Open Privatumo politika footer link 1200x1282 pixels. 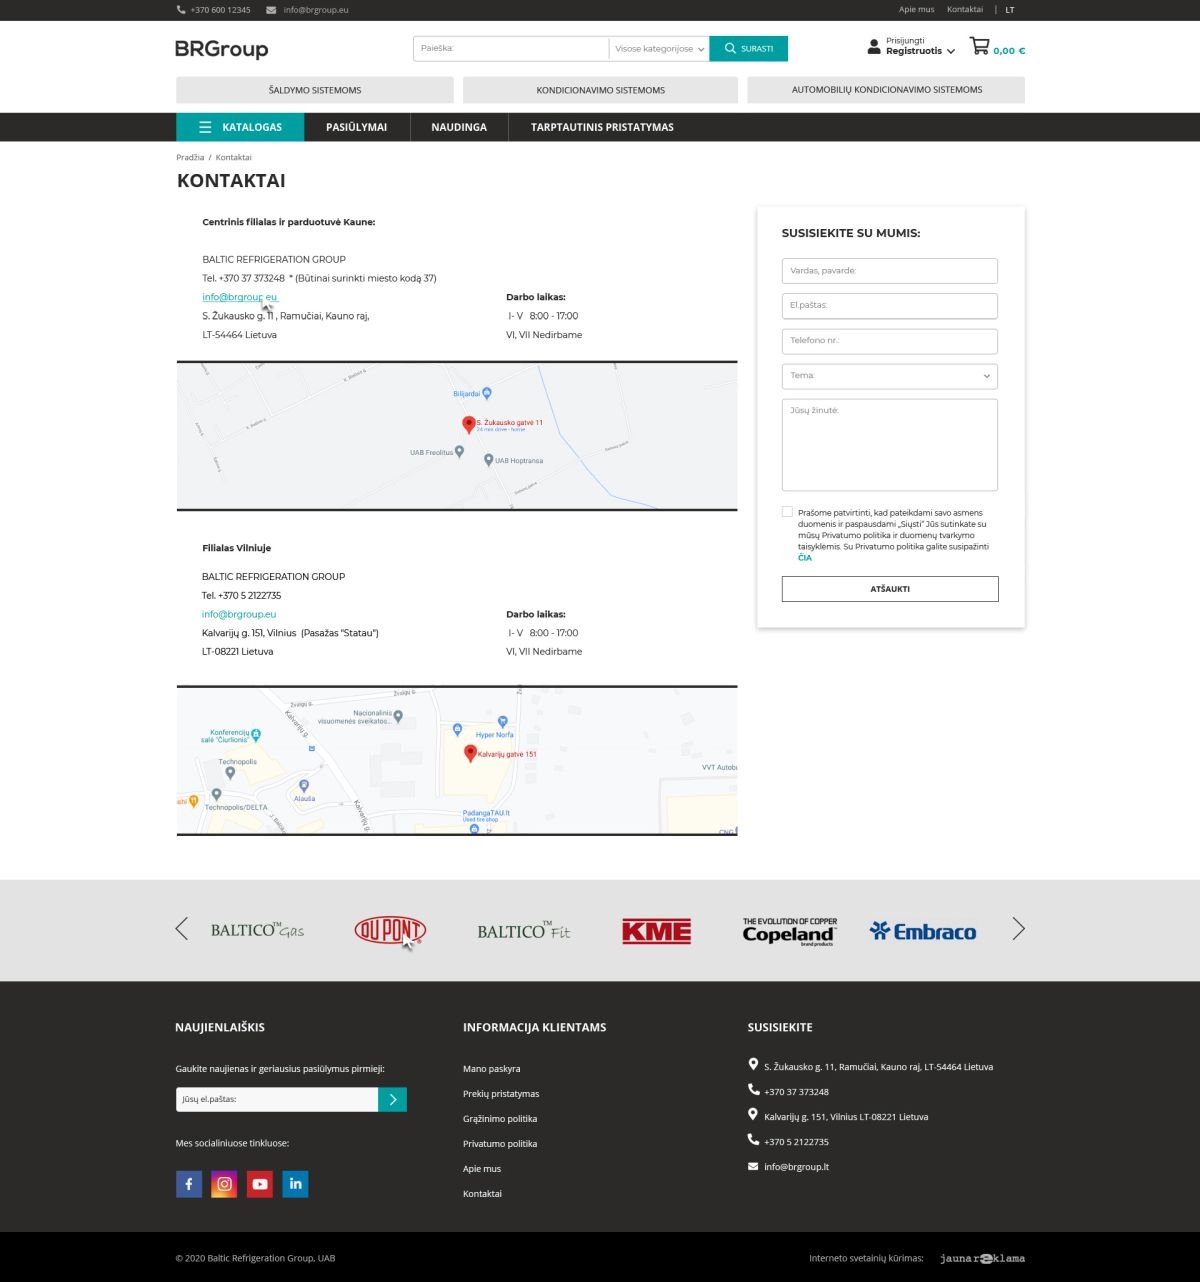[x=500, y=1144]
